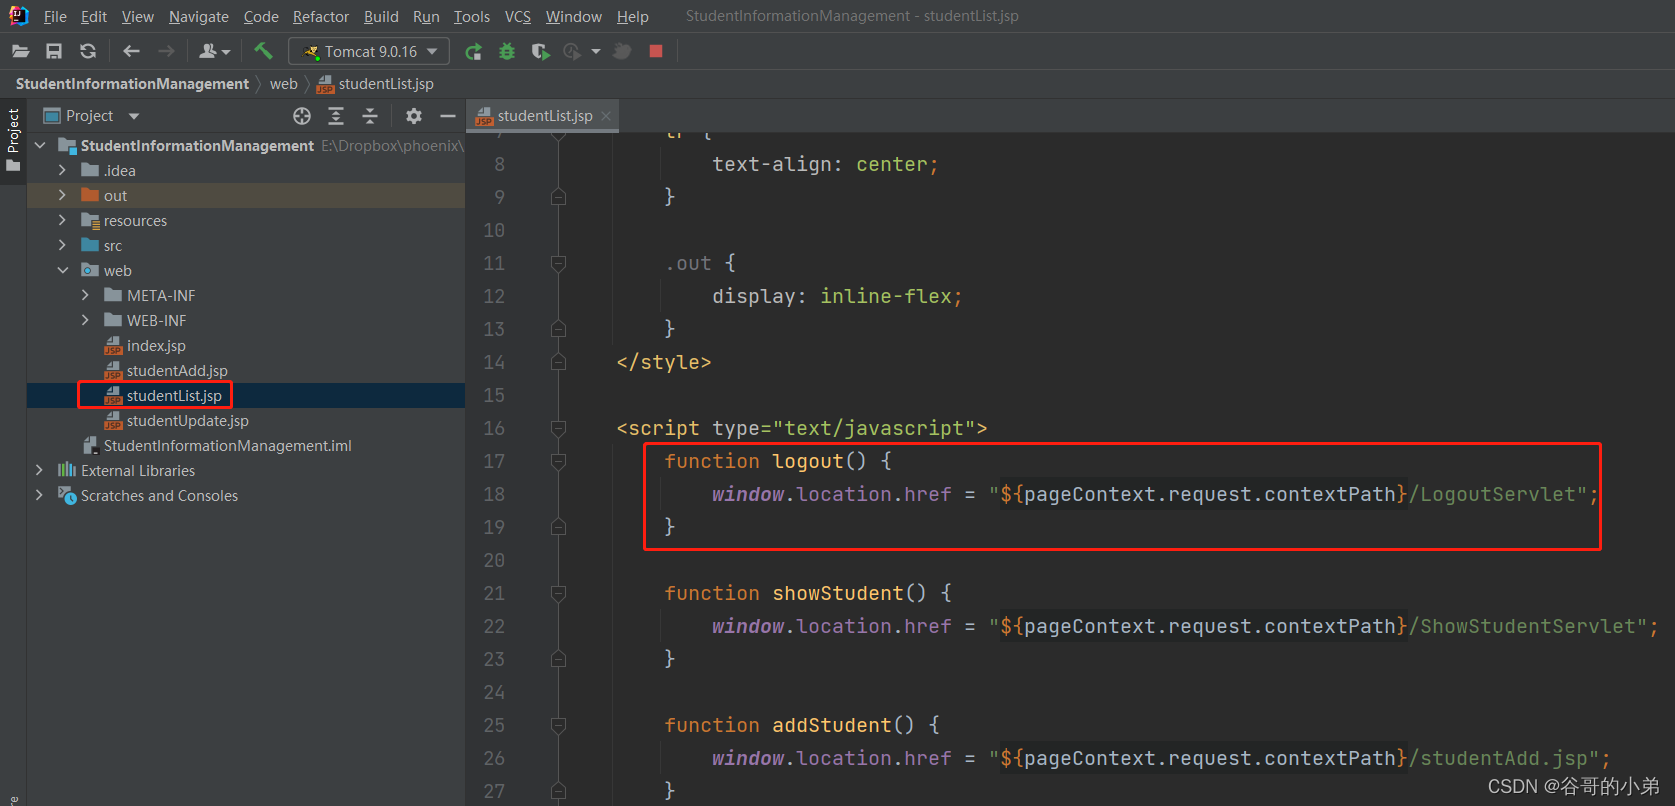Click the Locate in project crosshair icon
The width and height of the screenshot is (1675, 806).
coord(302,116)
